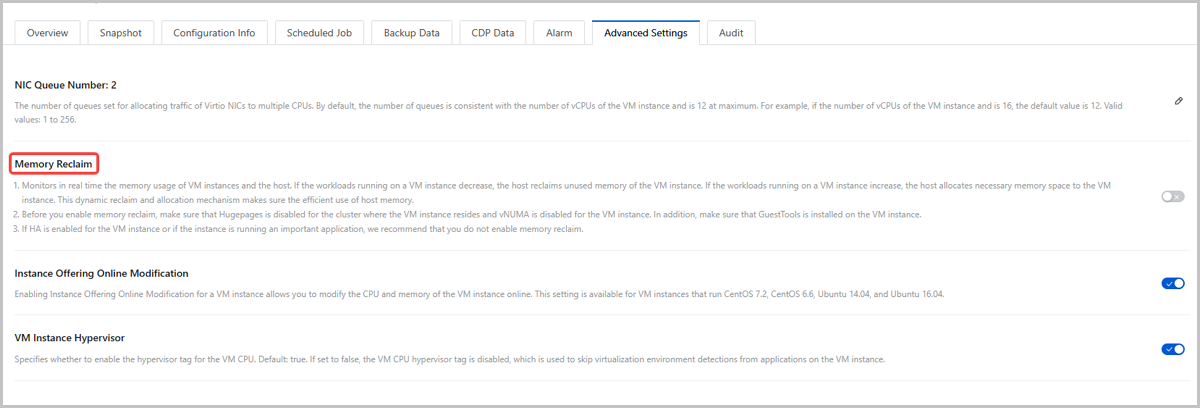Open the Overview tab
1200x408 pixels.
point(47,33)
